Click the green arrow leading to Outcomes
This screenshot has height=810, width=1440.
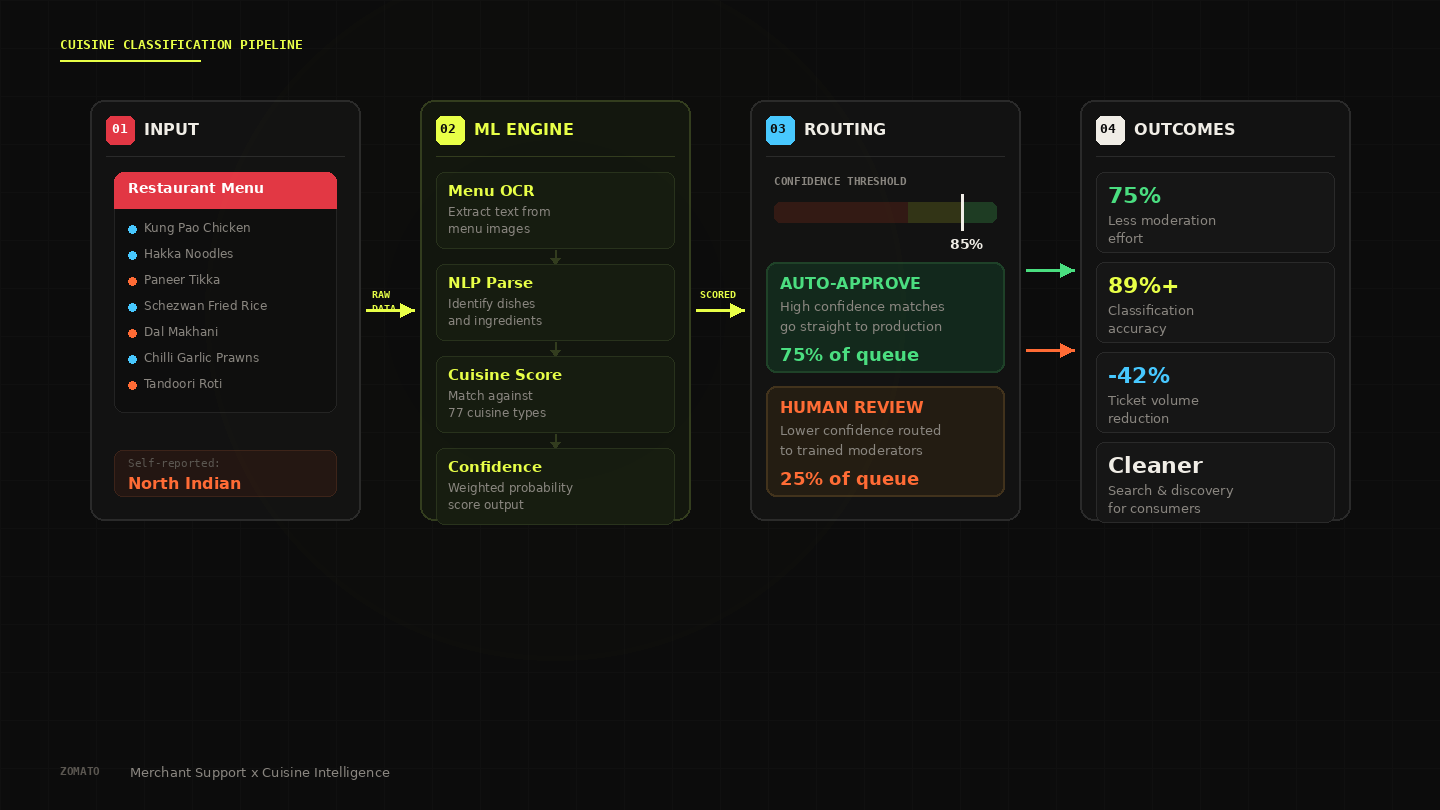(x=1051, y=270)
